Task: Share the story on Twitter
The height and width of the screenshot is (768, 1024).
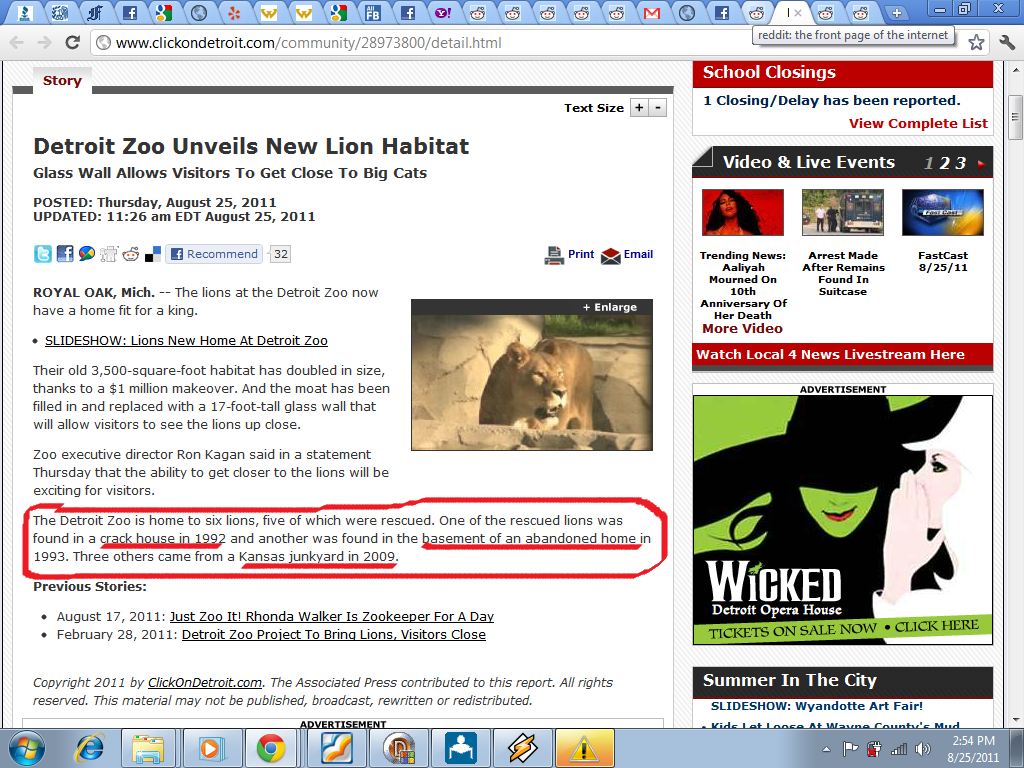Action: (42, 254)
